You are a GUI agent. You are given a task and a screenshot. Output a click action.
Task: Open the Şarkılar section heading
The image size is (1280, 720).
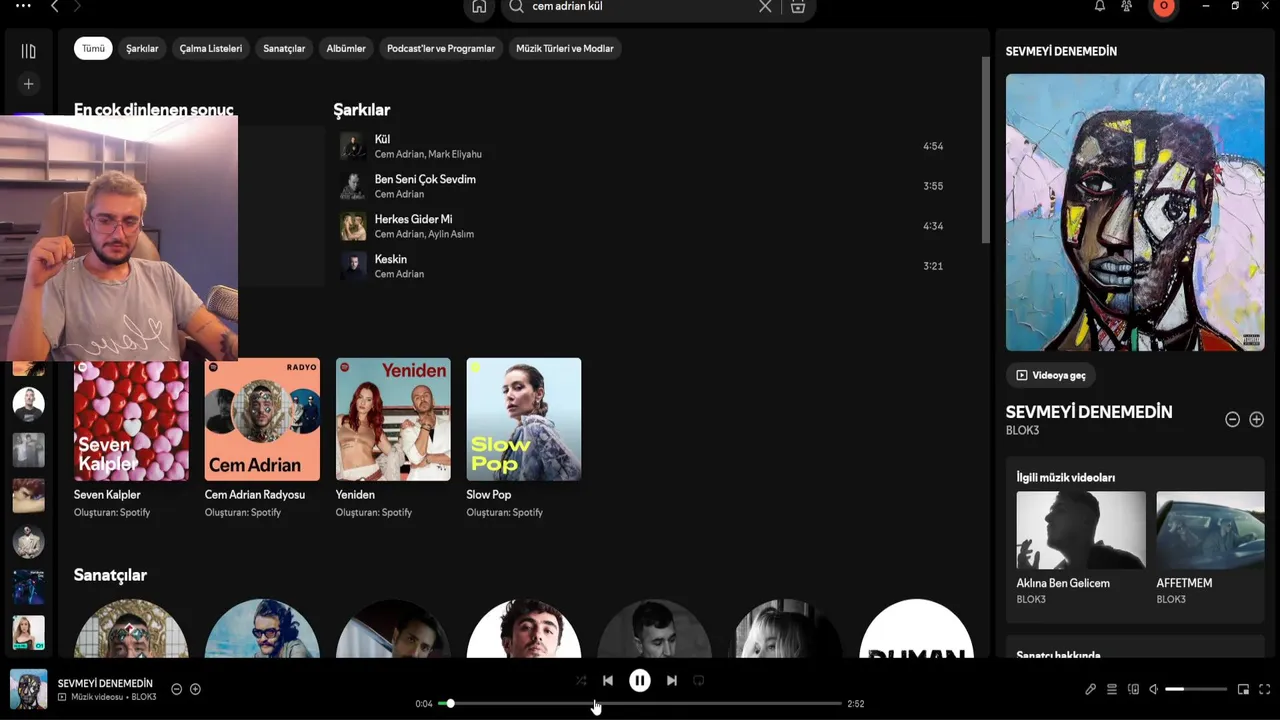coord(362,110)
